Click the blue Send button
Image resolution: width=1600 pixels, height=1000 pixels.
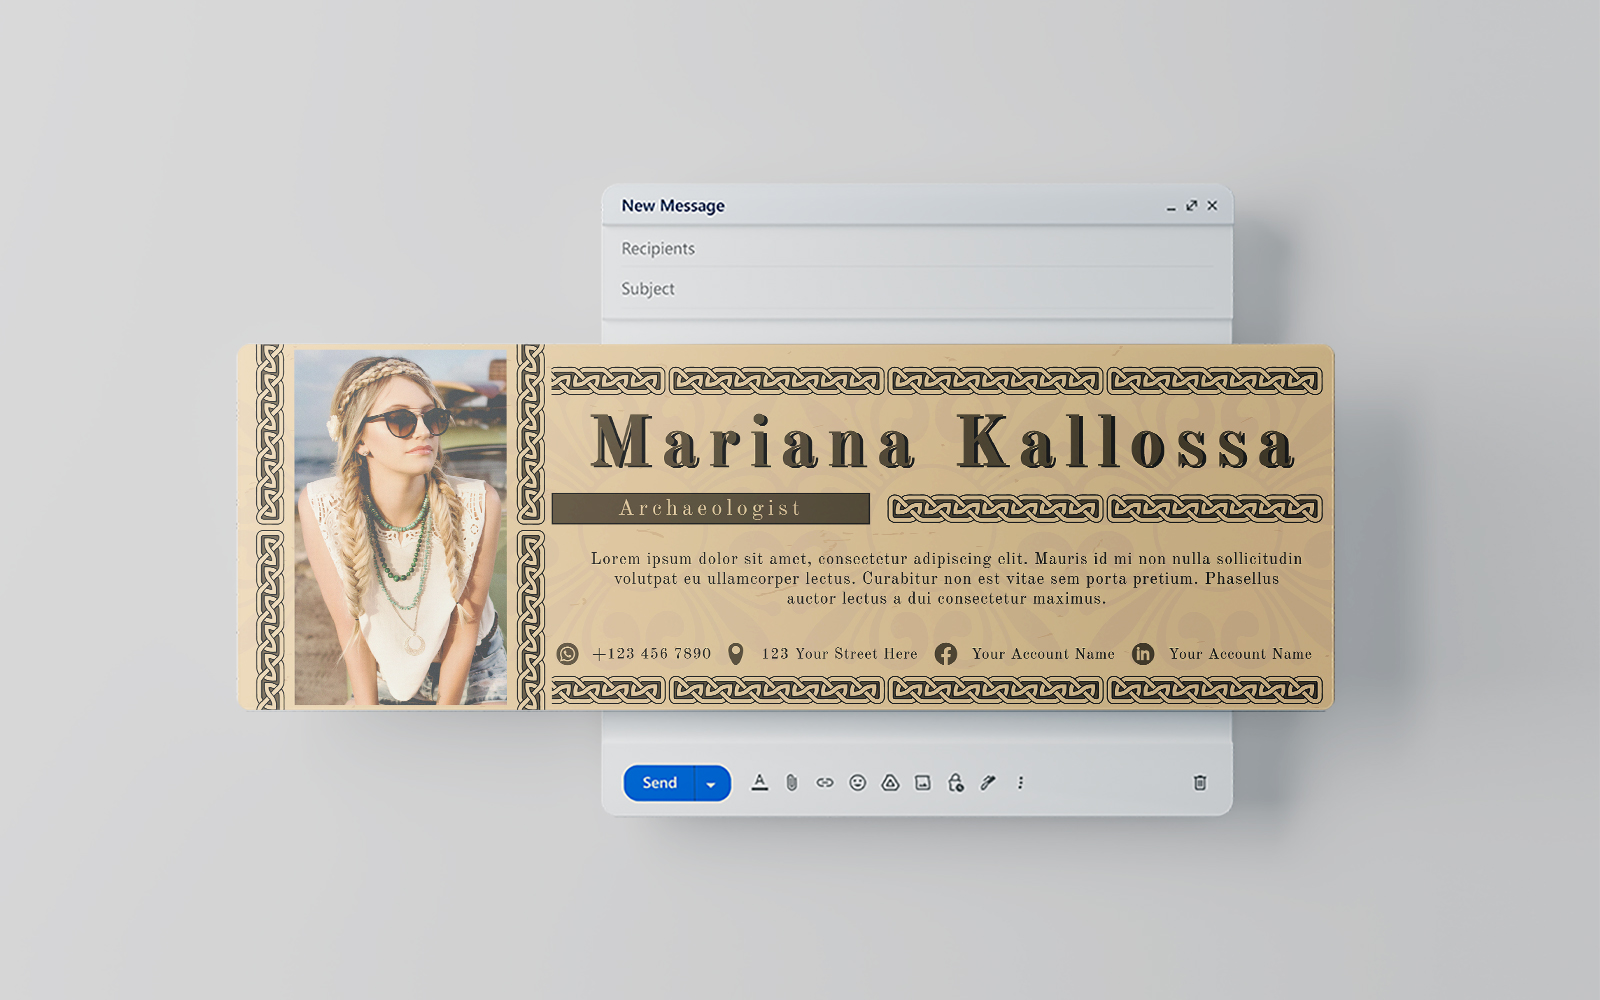tap(659, 783)
